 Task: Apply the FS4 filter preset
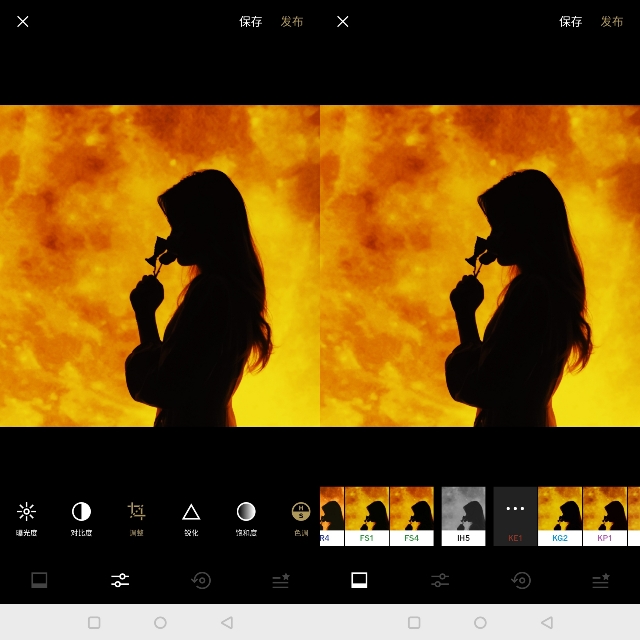coord(411,515)
